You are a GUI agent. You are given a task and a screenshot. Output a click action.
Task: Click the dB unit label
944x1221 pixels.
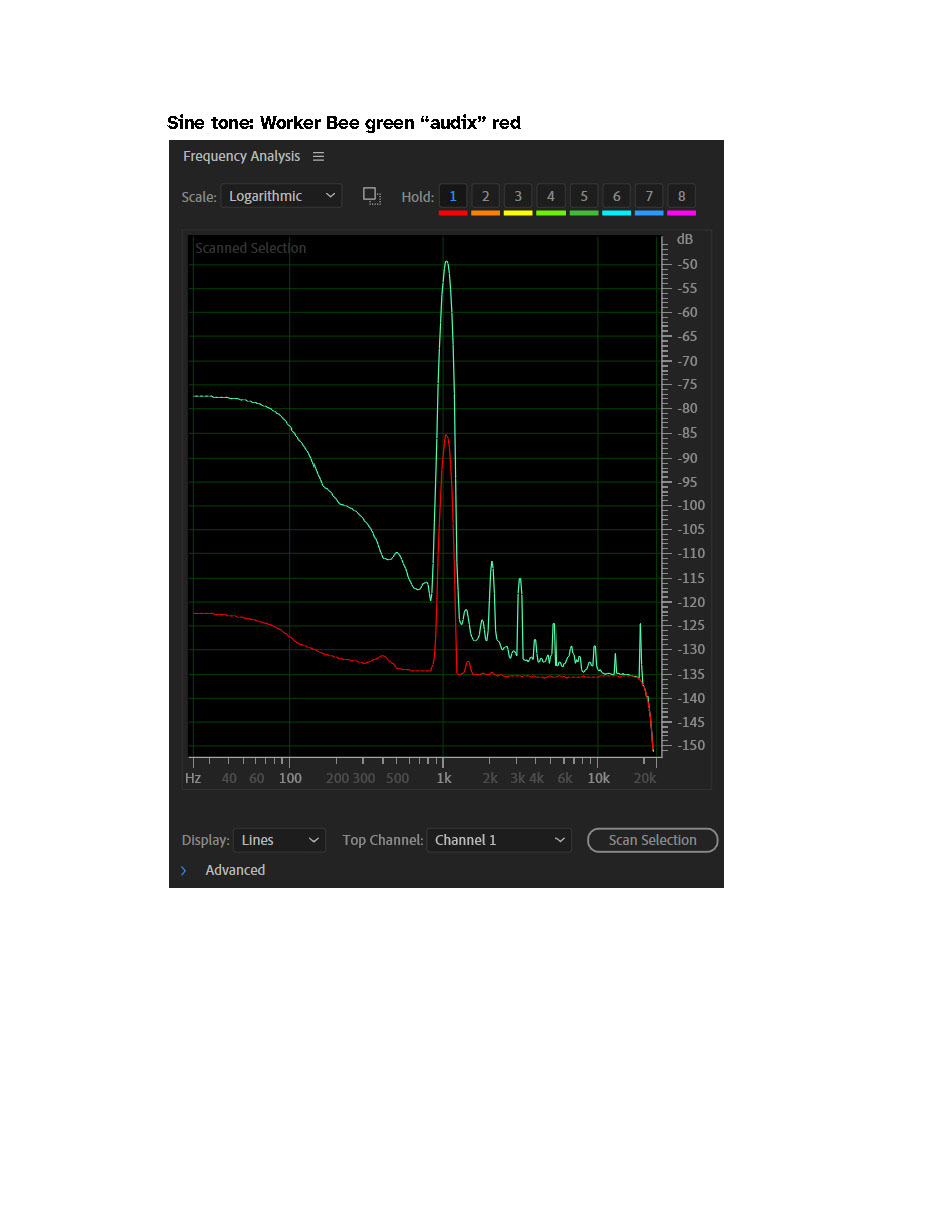click(685, 240)
